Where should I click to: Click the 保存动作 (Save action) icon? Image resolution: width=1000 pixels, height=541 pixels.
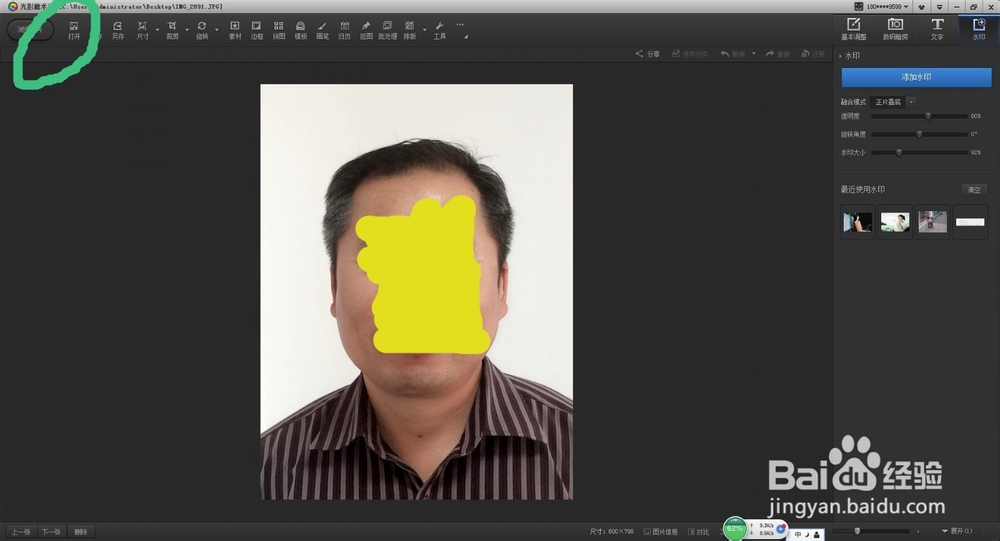coord(689,54)
